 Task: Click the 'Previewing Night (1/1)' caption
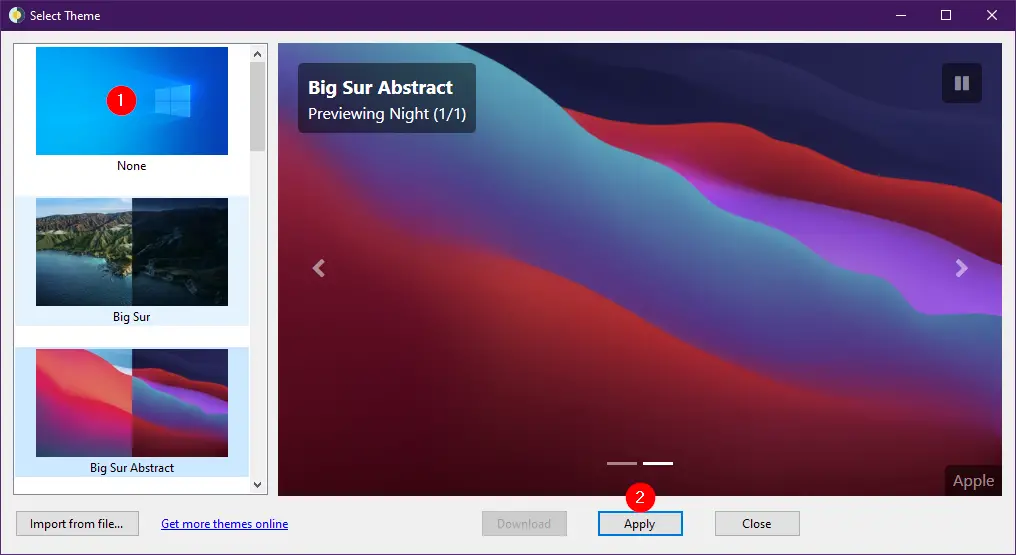(x=387, y=114)
